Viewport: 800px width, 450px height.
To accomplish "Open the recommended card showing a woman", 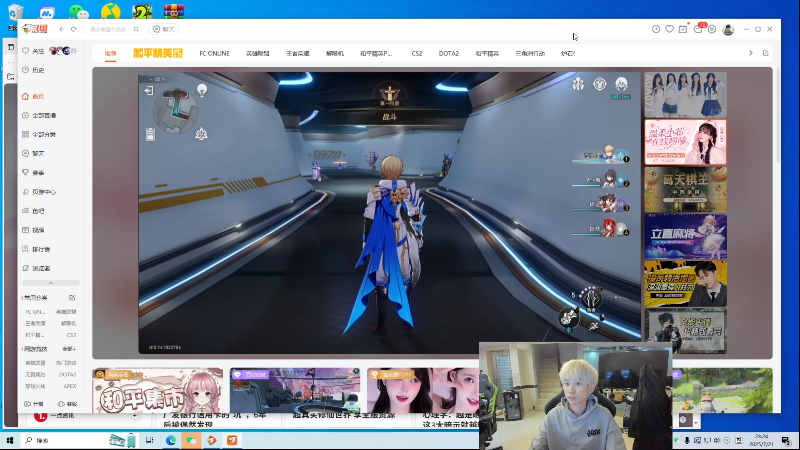I will (423, 391).
